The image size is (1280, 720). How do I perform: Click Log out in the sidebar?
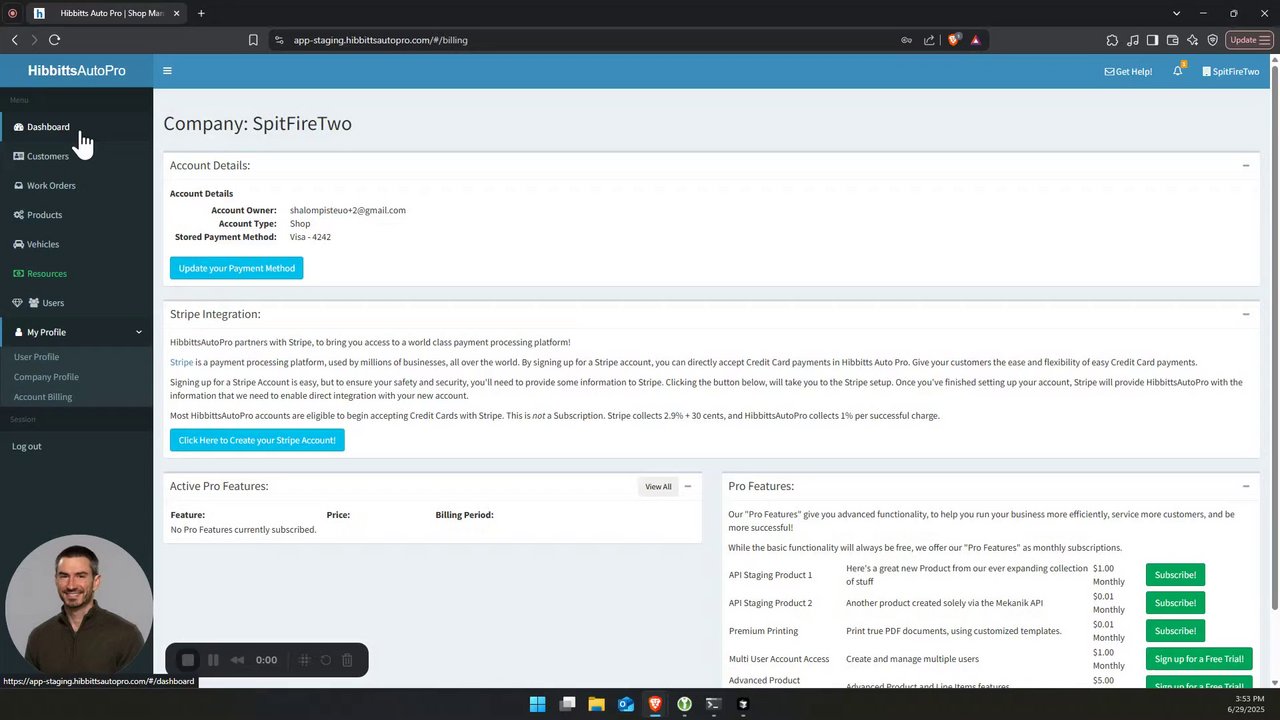click(x=27, y=446)
